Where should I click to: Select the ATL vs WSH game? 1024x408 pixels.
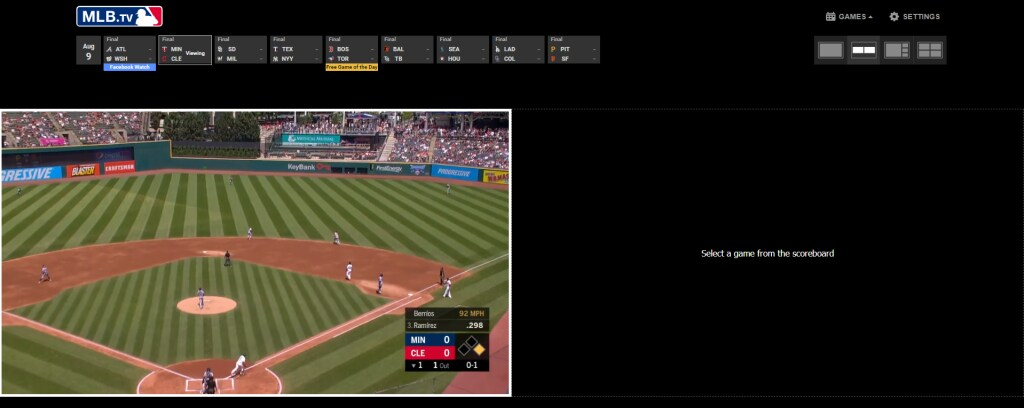click(x=128, y=50)
